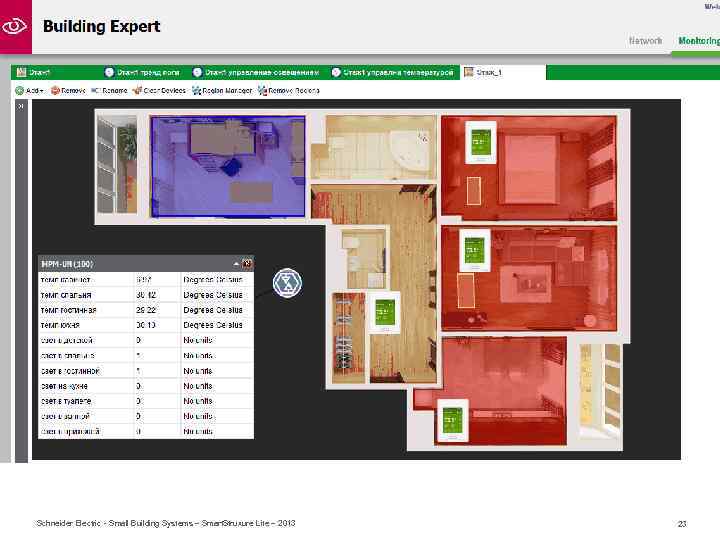The image size is (720, 540).
Task: Click the Rename toolbar button
Action: pos(109,90)
